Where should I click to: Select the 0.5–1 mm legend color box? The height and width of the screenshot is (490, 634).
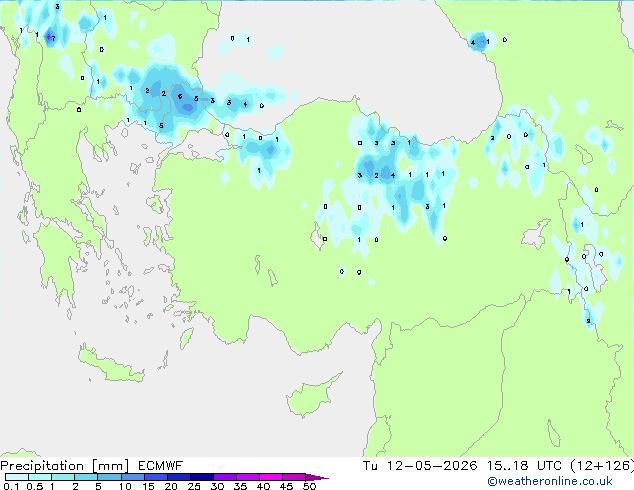pos(40,477)
